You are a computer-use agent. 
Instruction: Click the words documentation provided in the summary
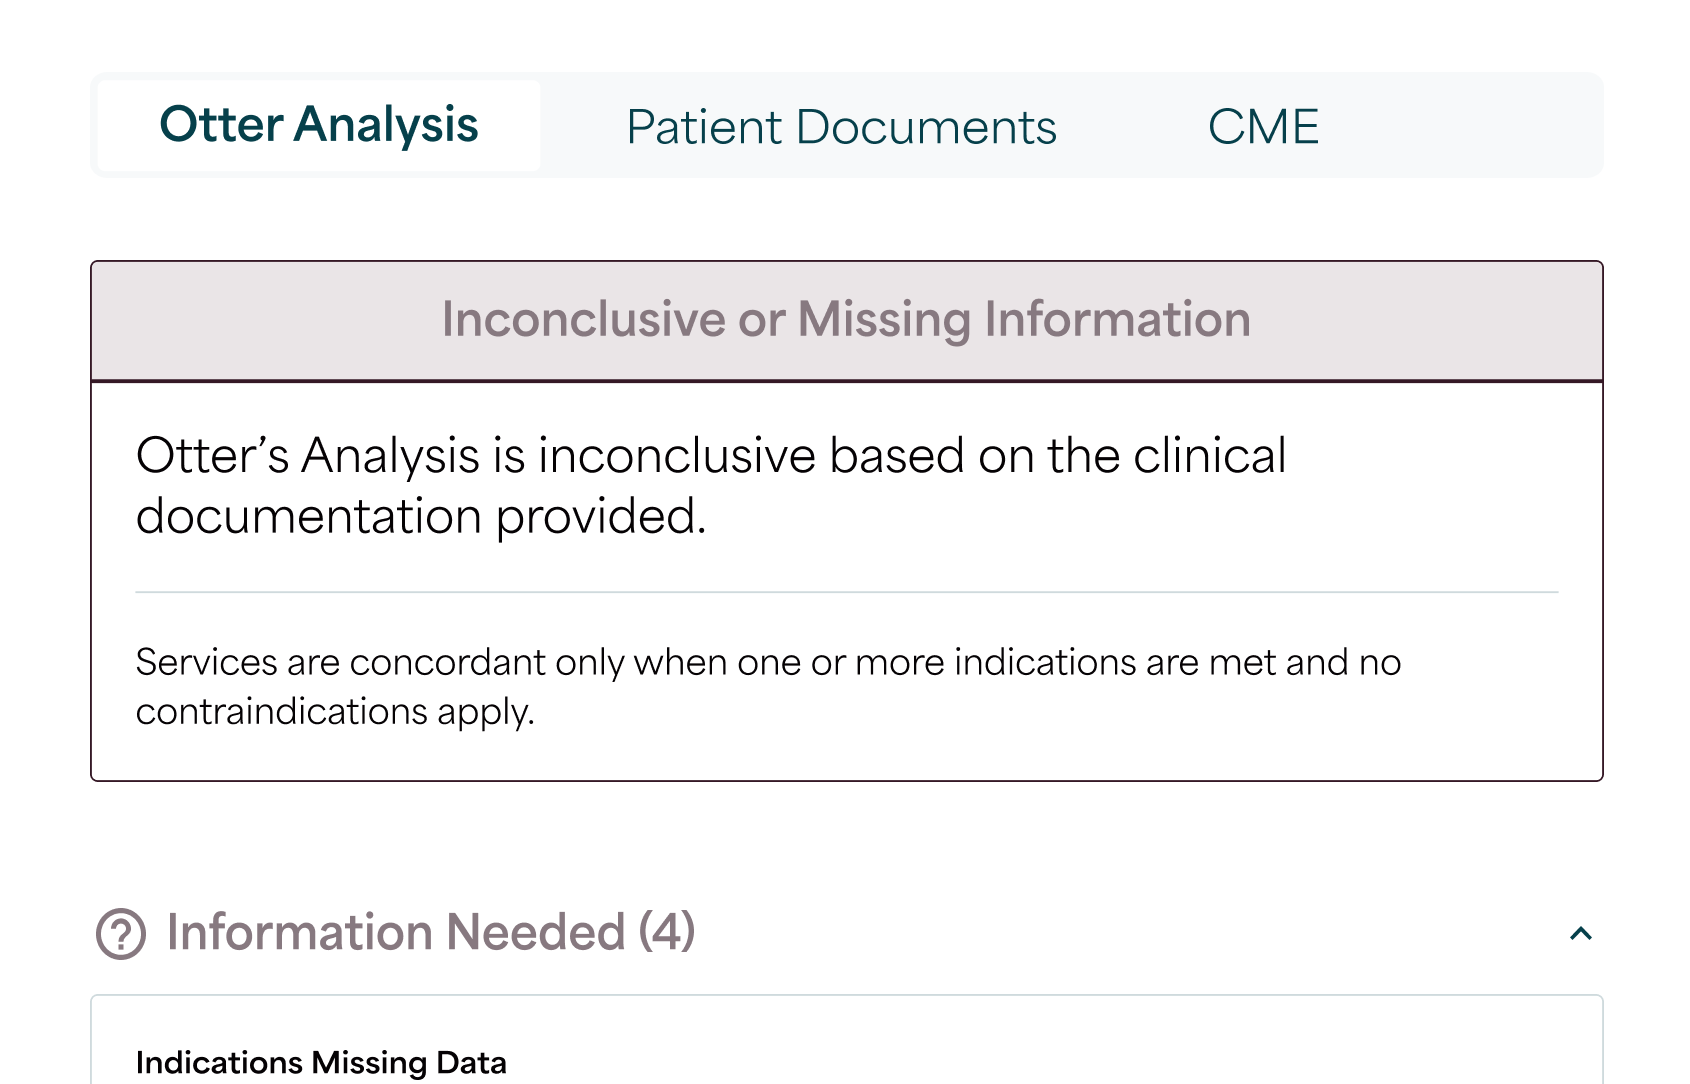pos(421,517)
